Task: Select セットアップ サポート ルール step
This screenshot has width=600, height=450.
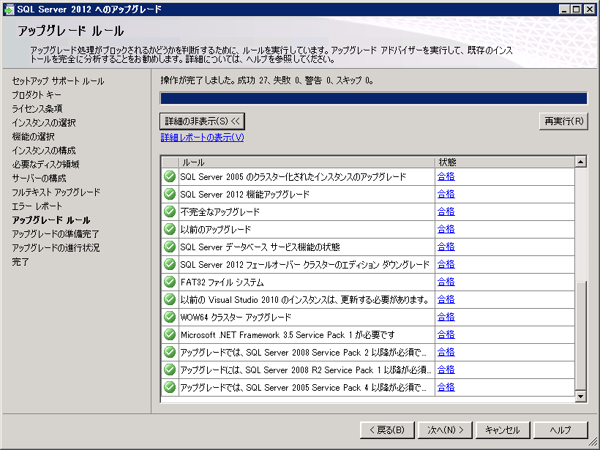Action: (x=58, y=81)
